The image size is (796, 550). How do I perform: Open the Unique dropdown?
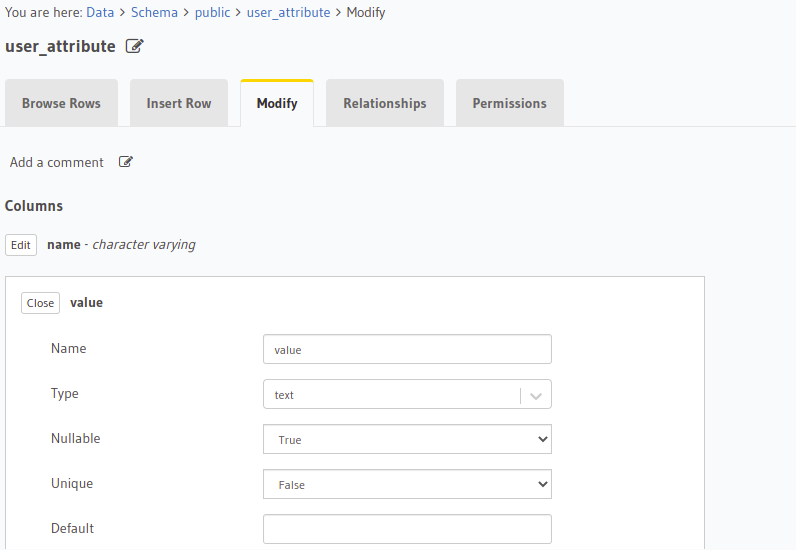[407, 484]
